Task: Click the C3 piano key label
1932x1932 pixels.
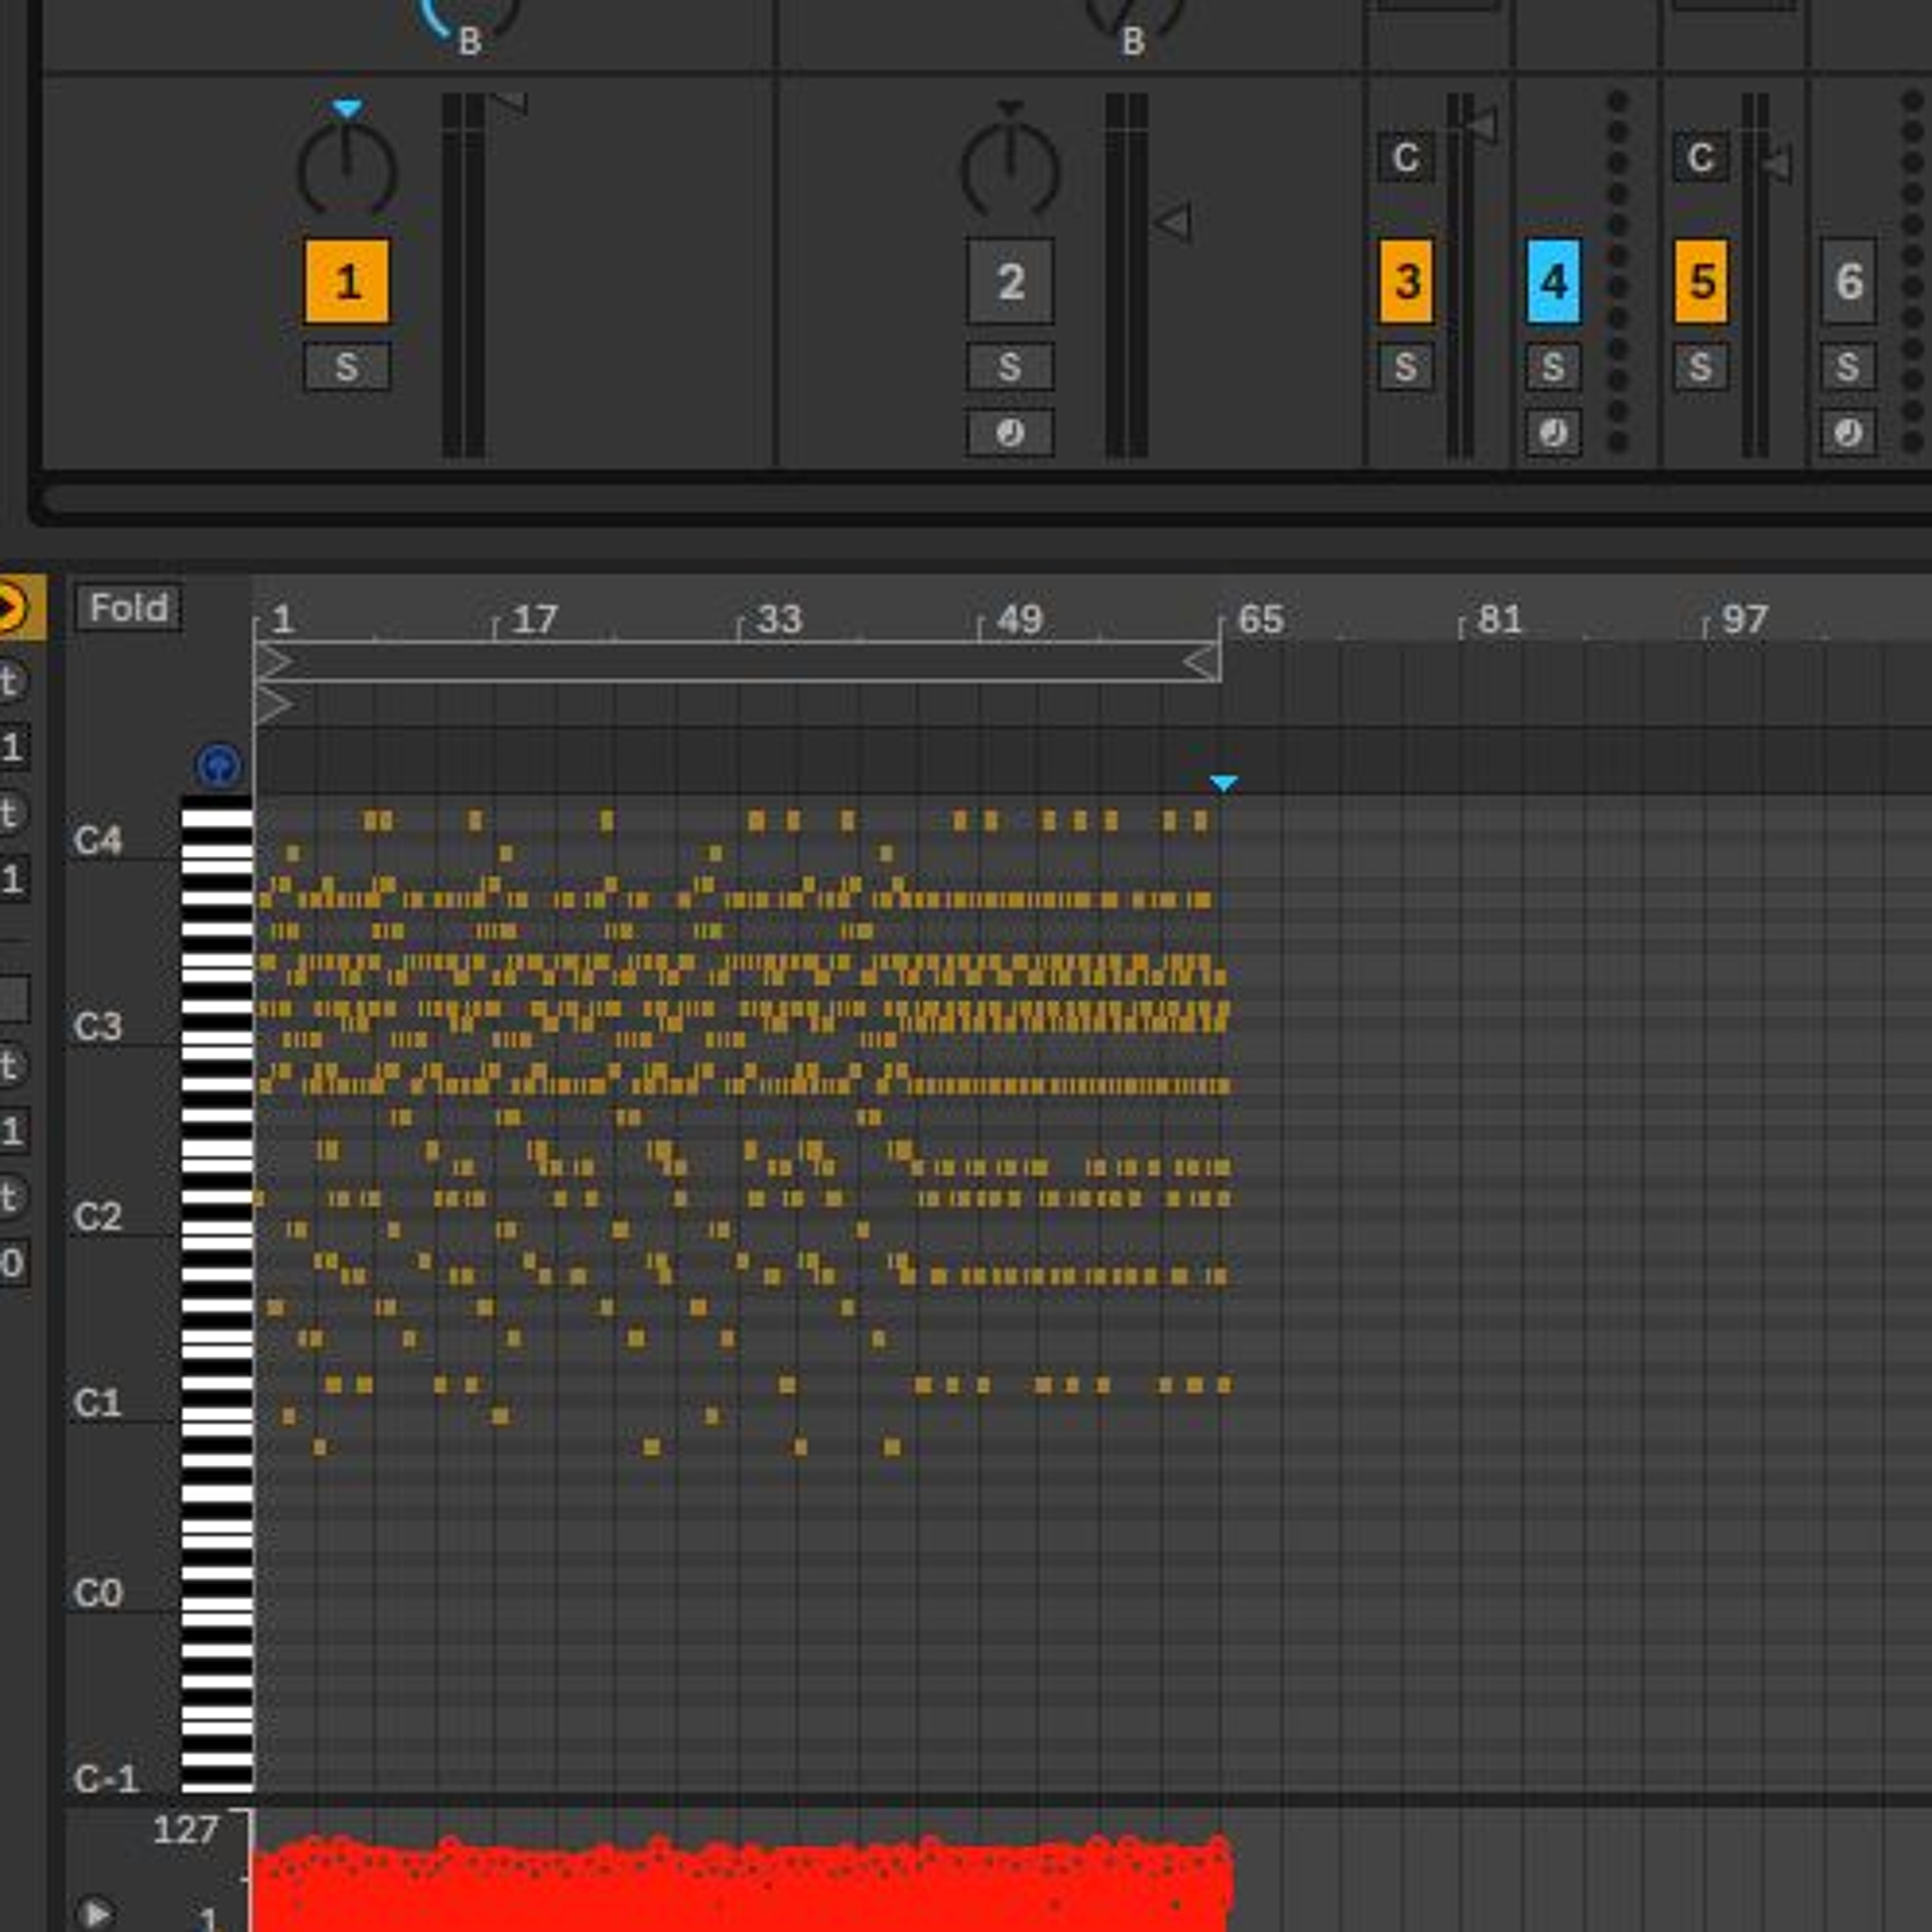Action: (x=98, y=1027)
